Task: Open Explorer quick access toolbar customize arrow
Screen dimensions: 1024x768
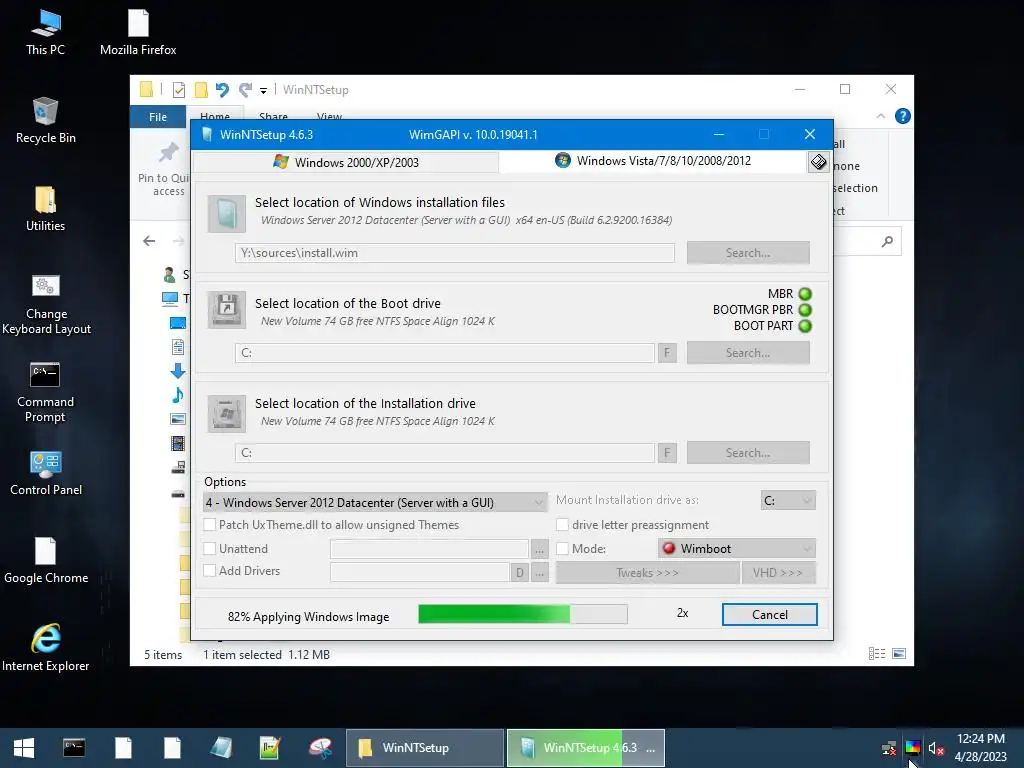Action: pos(264,90)
